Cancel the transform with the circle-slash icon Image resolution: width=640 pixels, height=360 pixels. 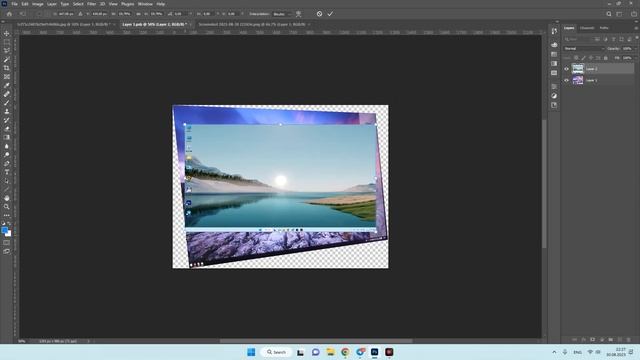click(319, 14)
